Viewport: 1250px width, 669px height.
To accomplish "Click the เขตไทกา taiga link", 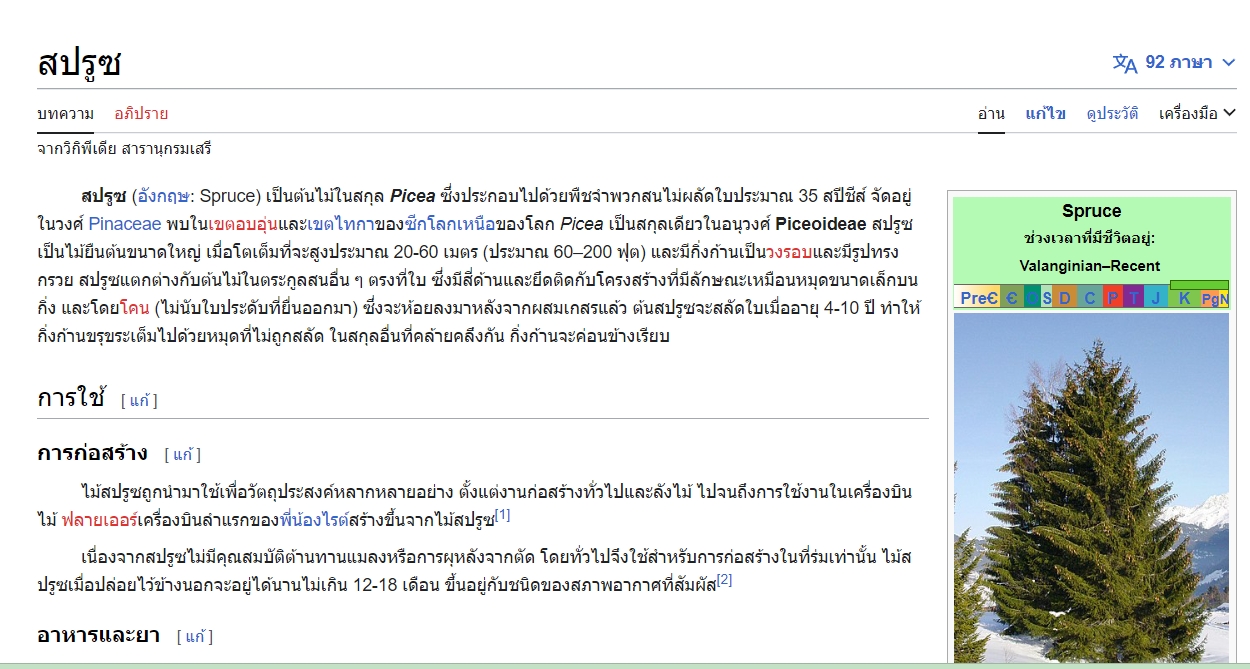I will click(x=340, y=224).
